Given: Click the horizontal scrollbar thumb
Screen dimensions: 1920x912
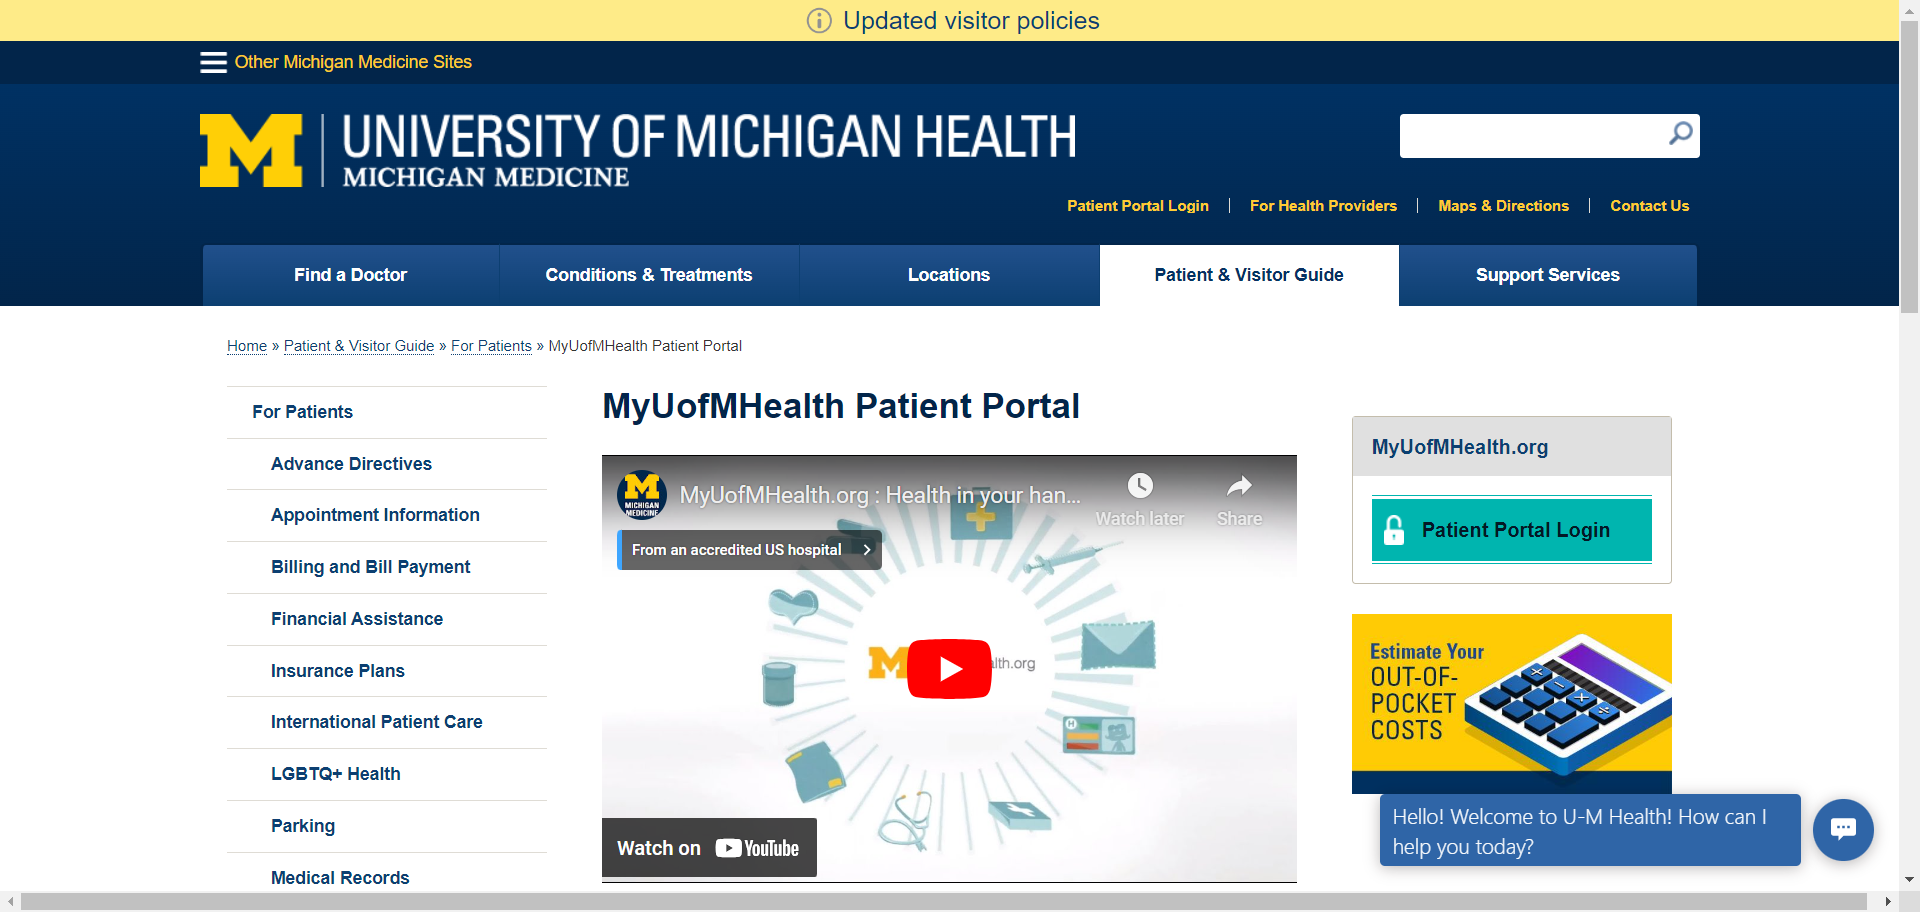Looking at the screenshot, I should [x=943, y=901].
